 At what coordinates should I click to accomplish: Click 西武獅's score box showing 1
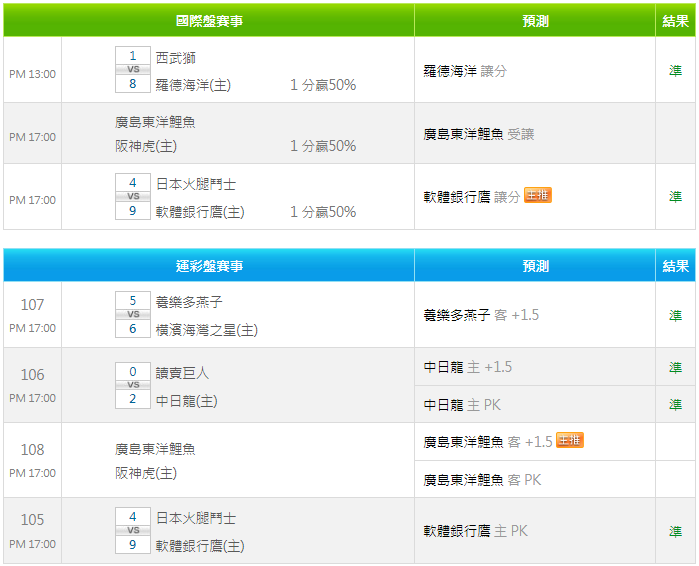coord(133,56)
